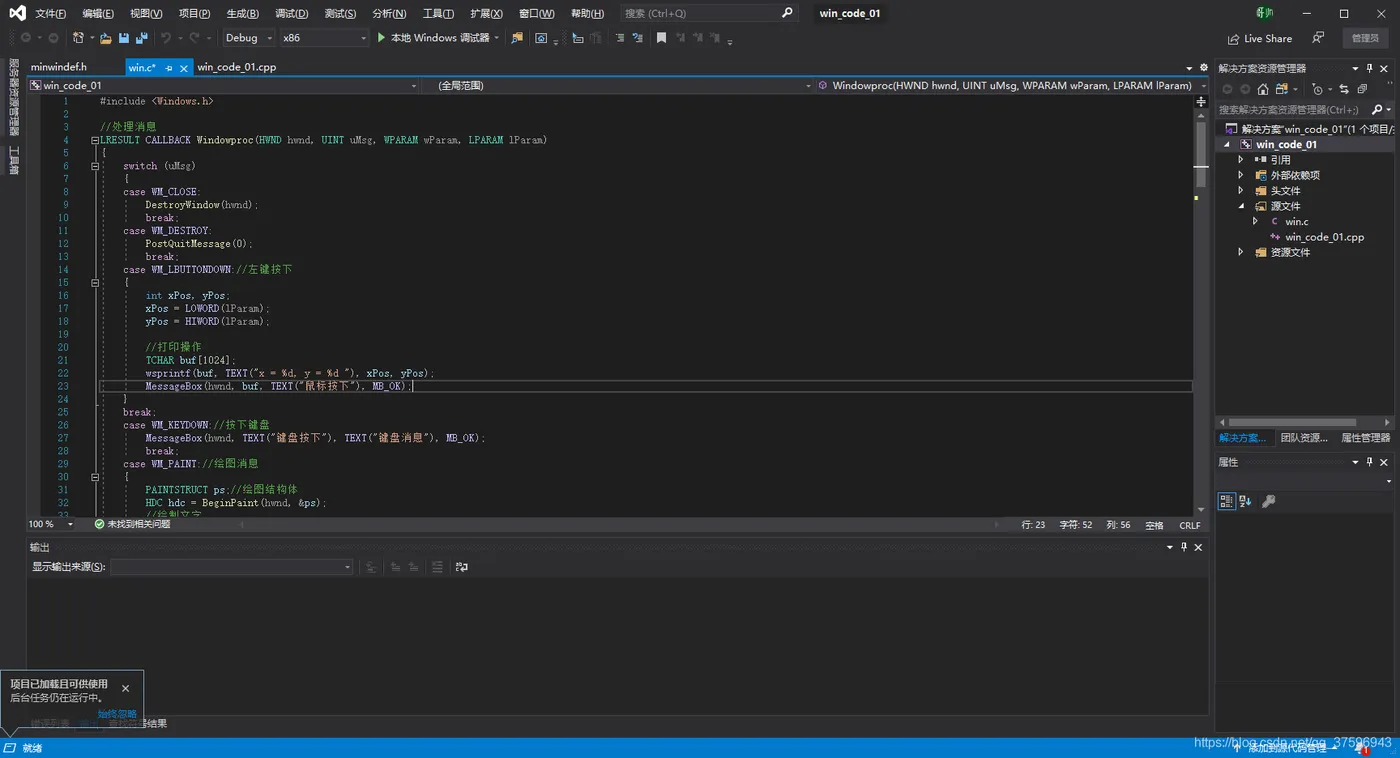Click the Save All toolbar icon

(142, 38)
